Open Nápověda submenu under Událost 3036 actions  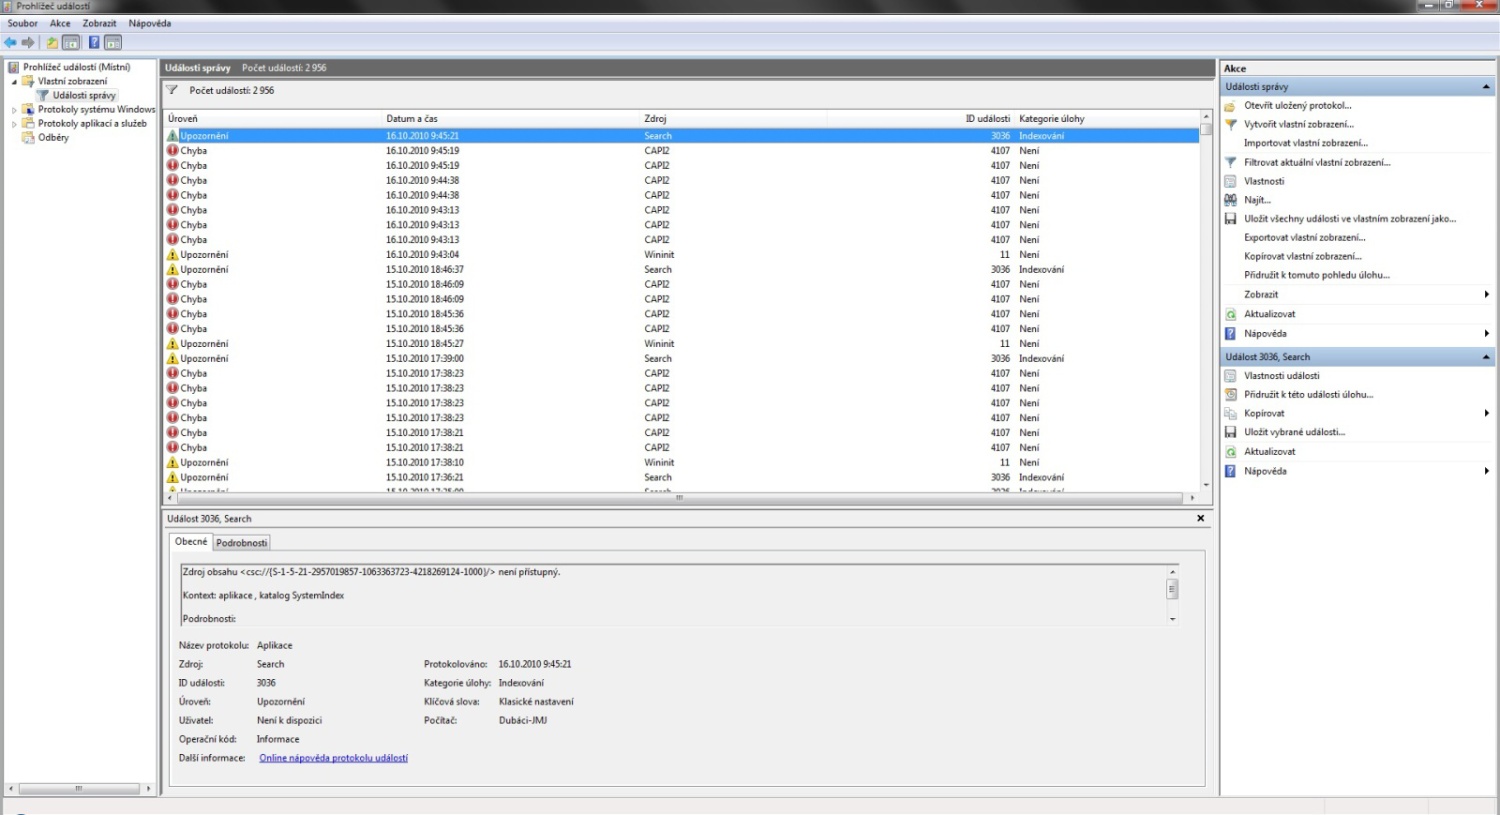pos(1358,471)
